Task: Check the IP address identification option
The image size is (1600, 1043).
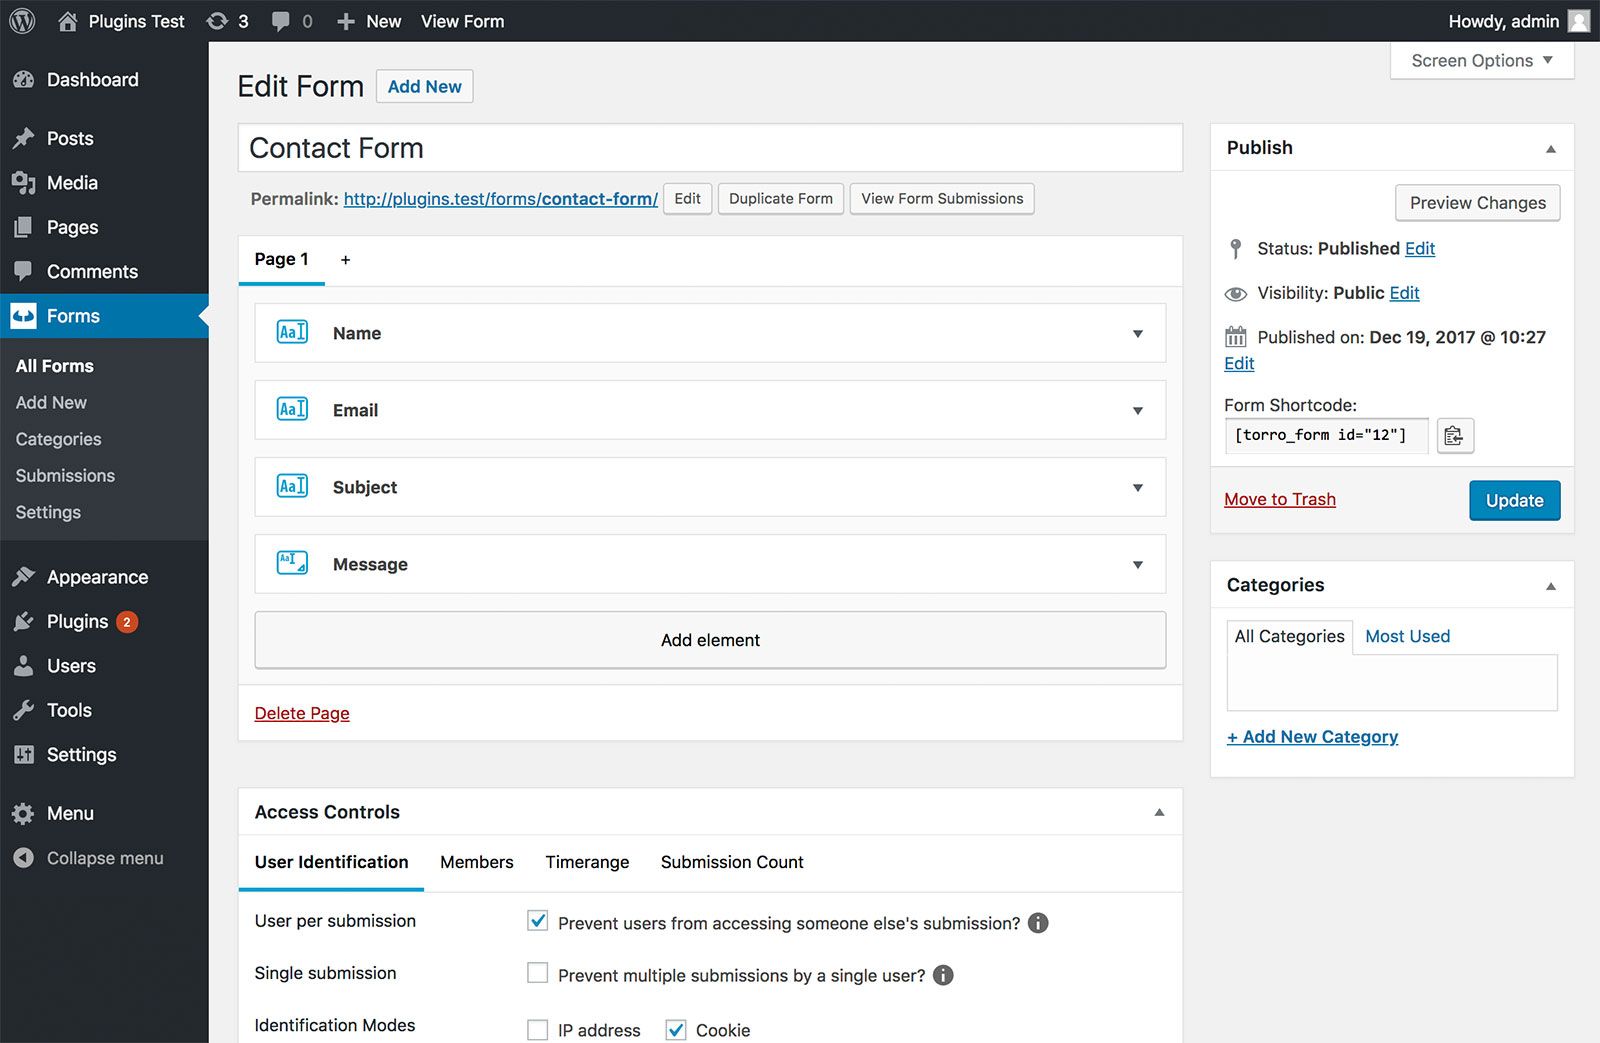Action: (x=537, y=1029)
